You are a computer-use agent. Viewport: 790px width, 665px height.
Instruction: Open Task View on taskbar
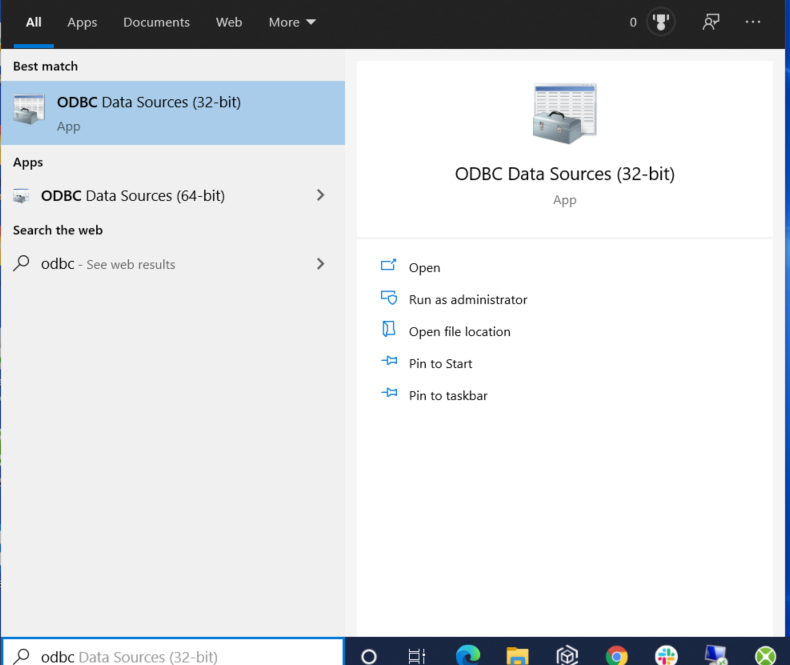click(x=417, y=656)
